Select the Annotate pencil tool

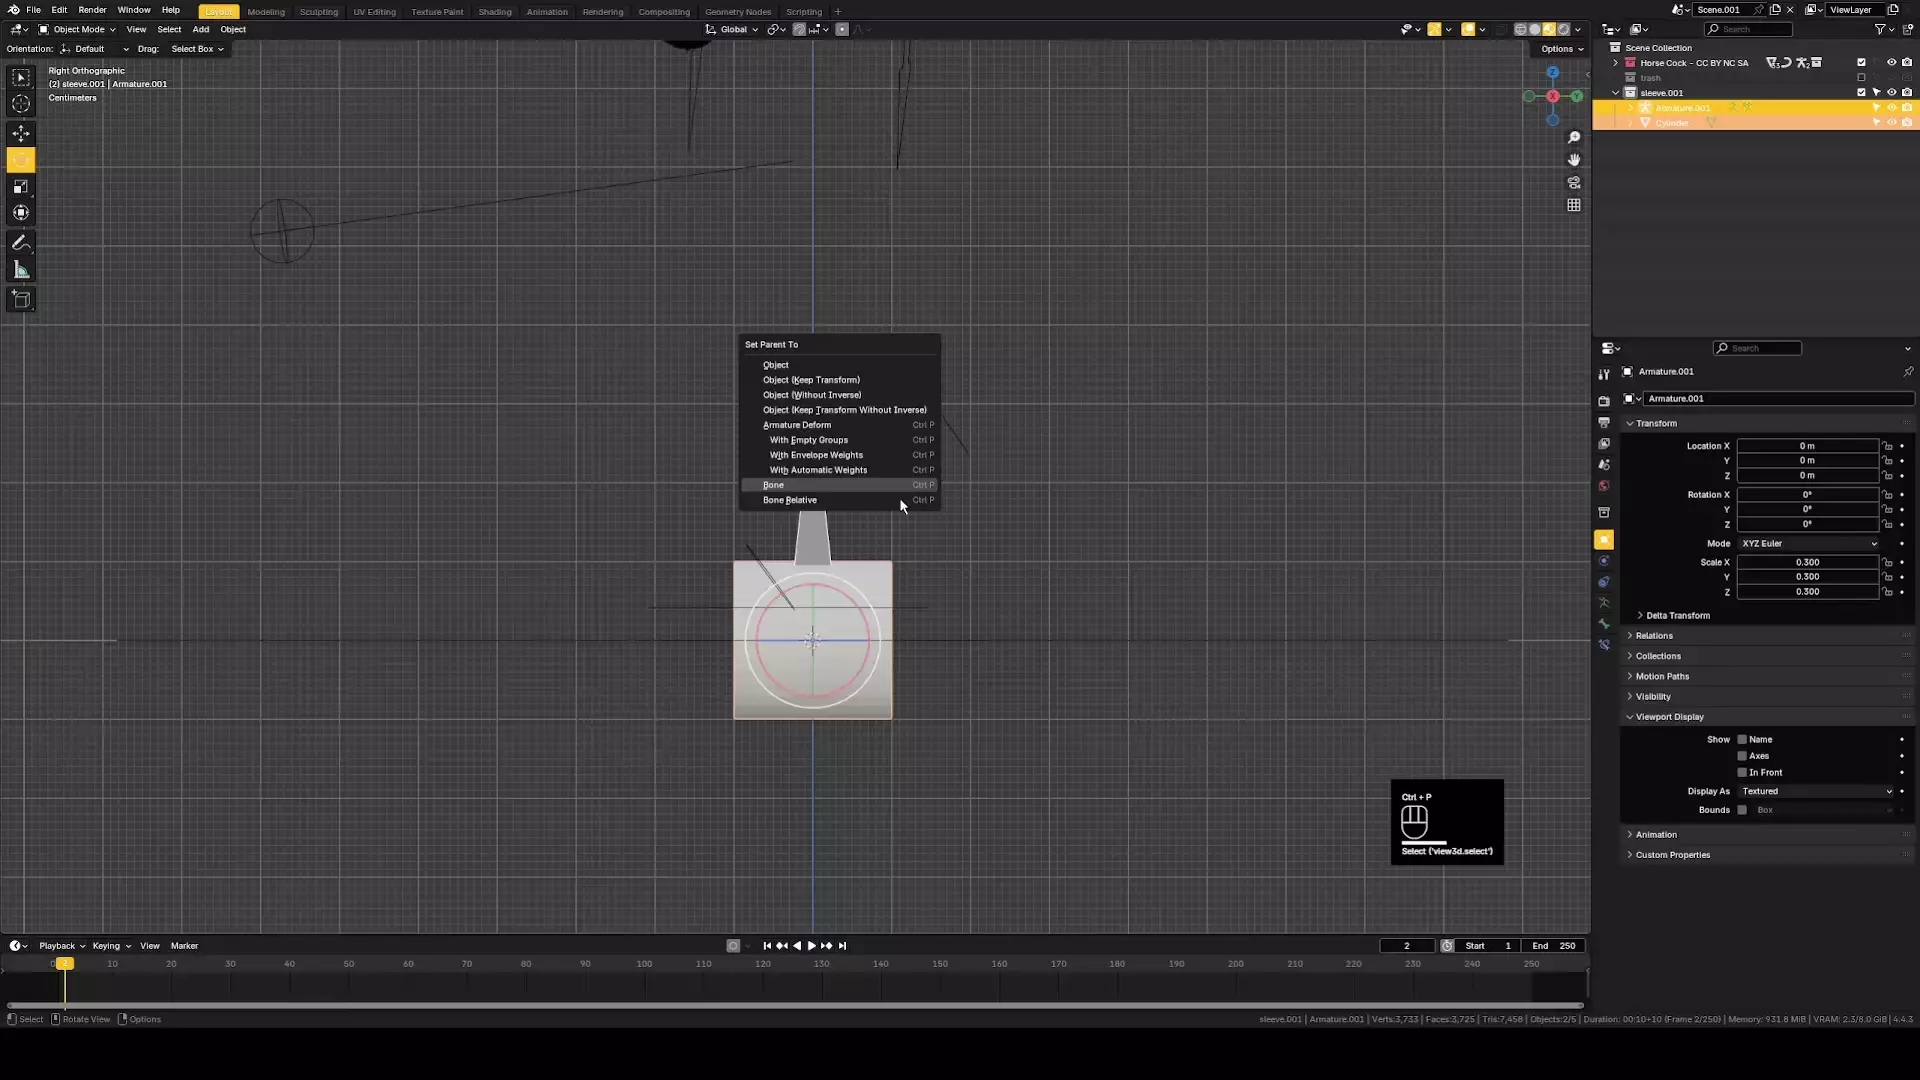coord(21,243)
